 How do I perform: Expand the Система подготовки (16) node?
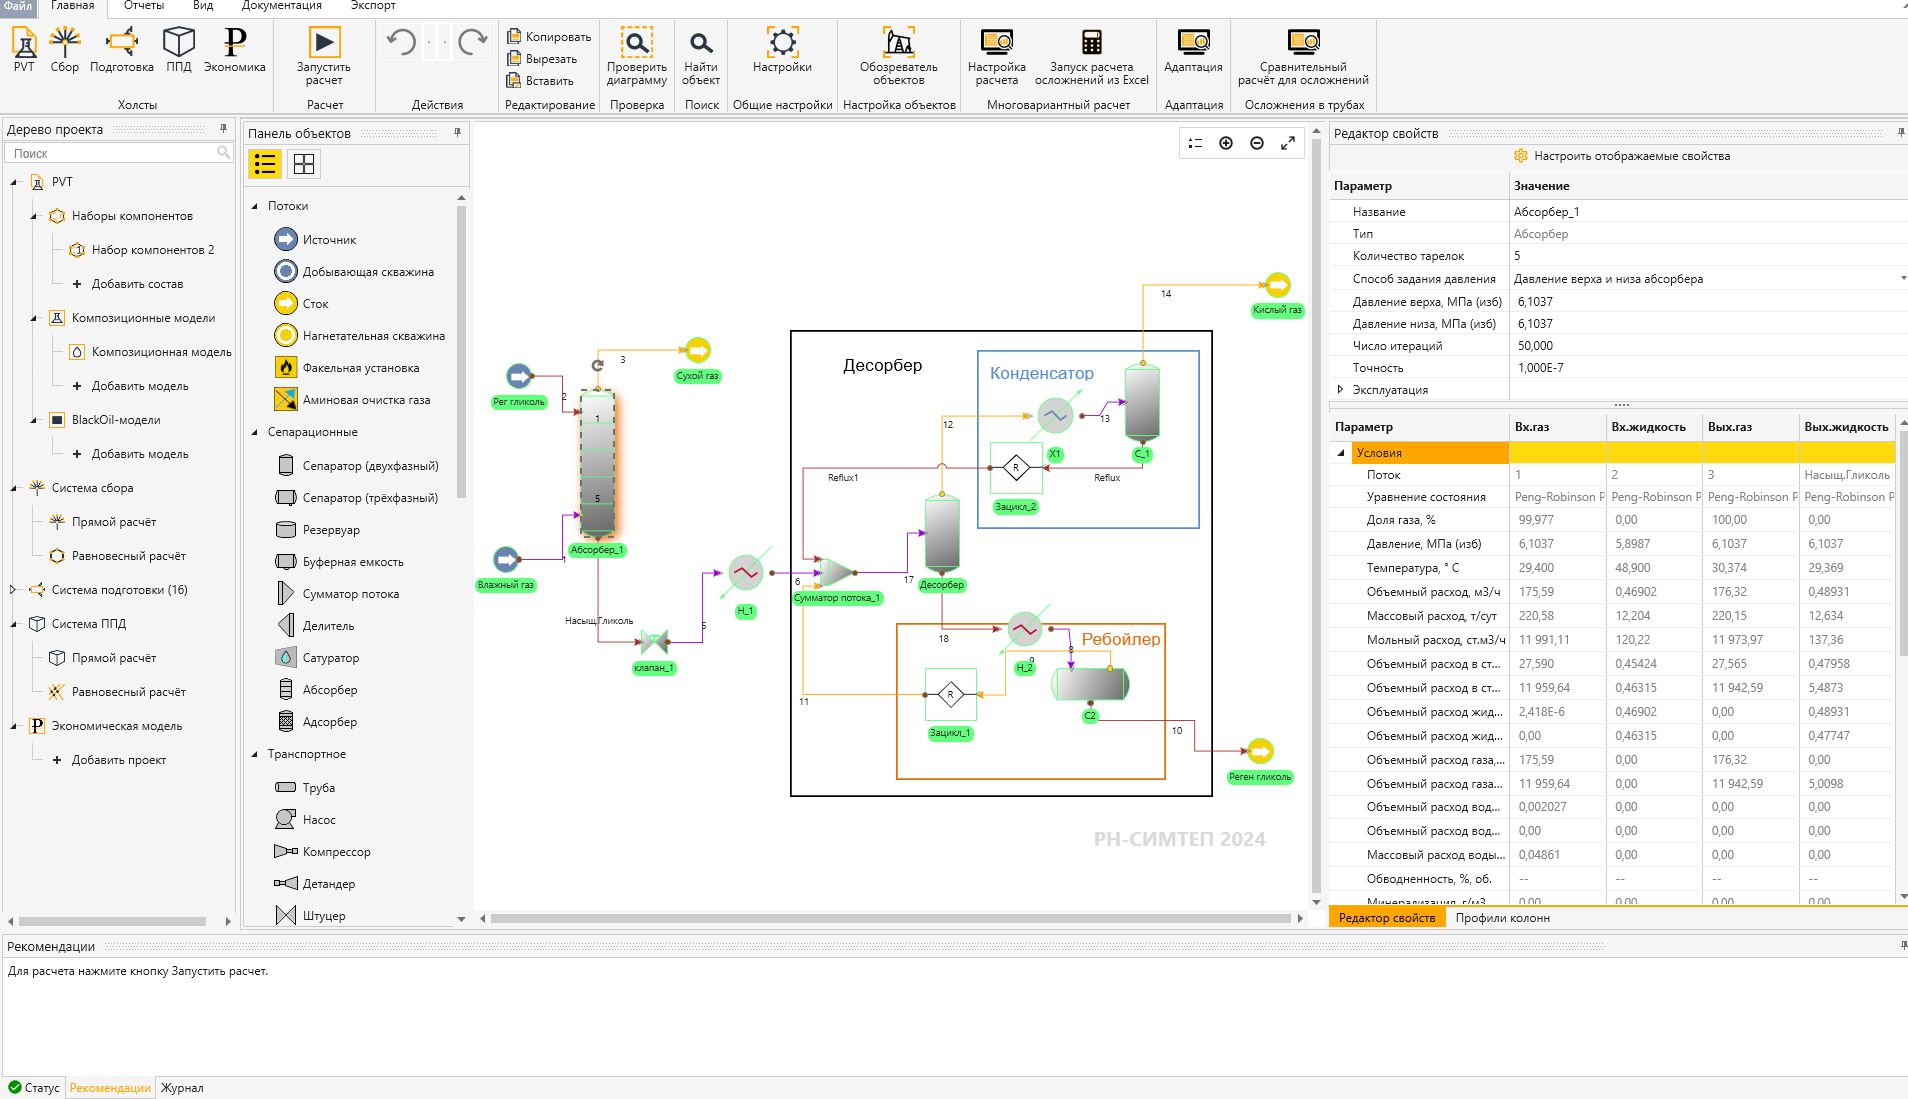13,590
